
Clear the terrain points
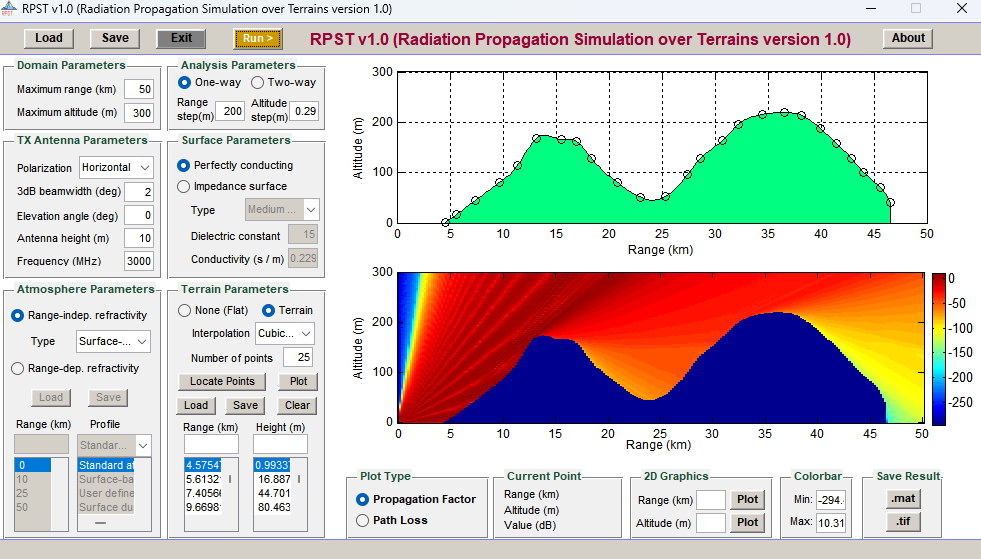[x=297, y=406]
